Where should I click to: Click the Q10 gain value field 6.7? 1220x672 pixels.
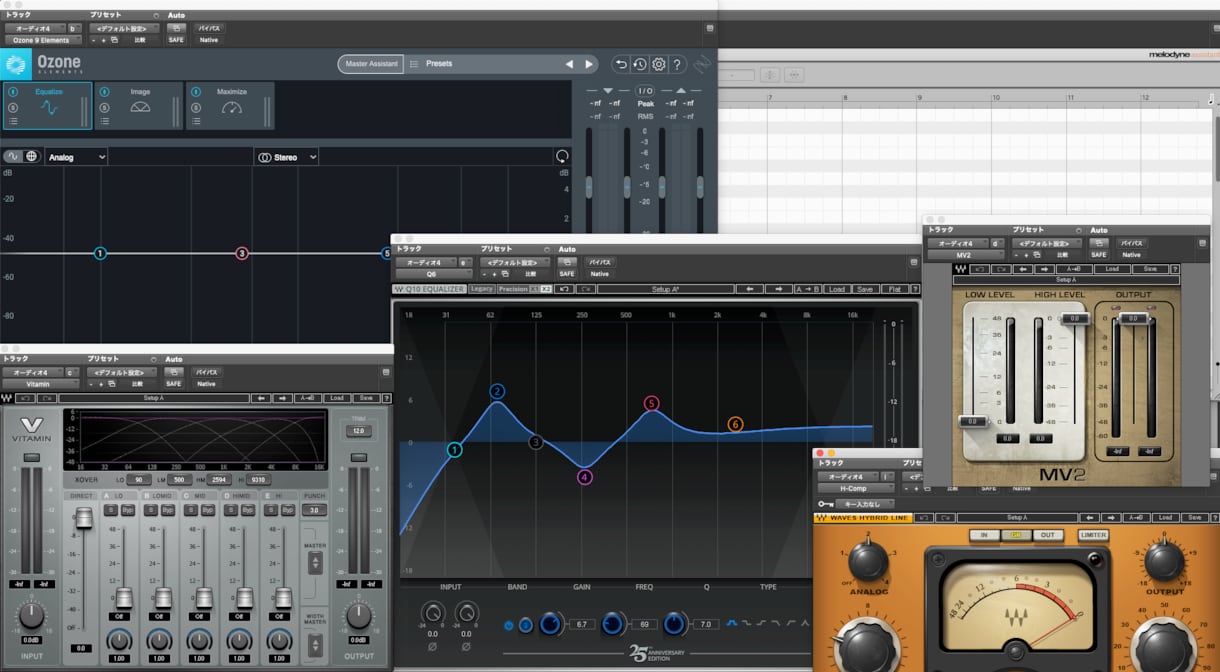[x=581, y=624]
